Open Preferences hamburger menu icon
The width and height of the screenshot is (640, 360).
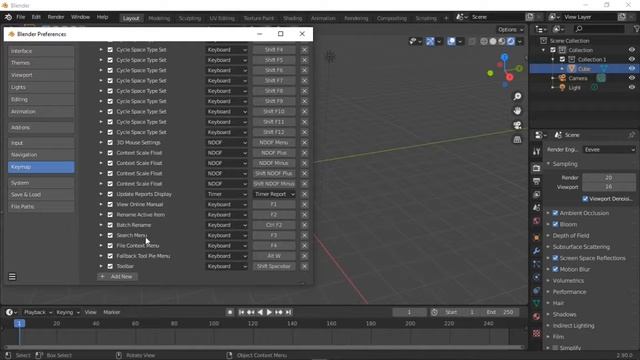pyautogui.click(x=12, y=277)
